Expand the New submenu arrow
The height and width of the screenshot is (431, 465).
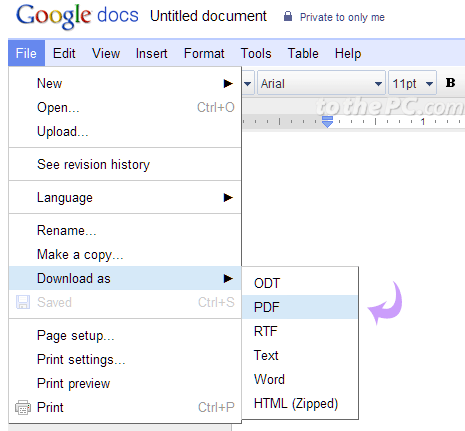pyautogui.click(x=228, y=83)
